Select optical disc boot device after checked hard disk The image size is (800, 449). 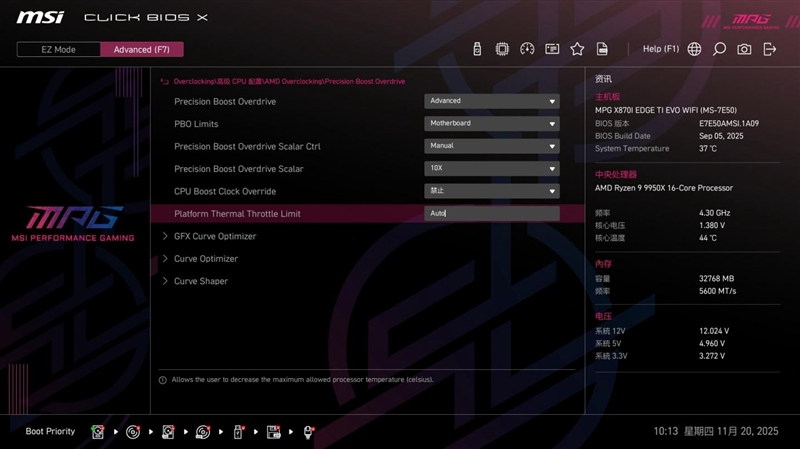pos(133,432)
